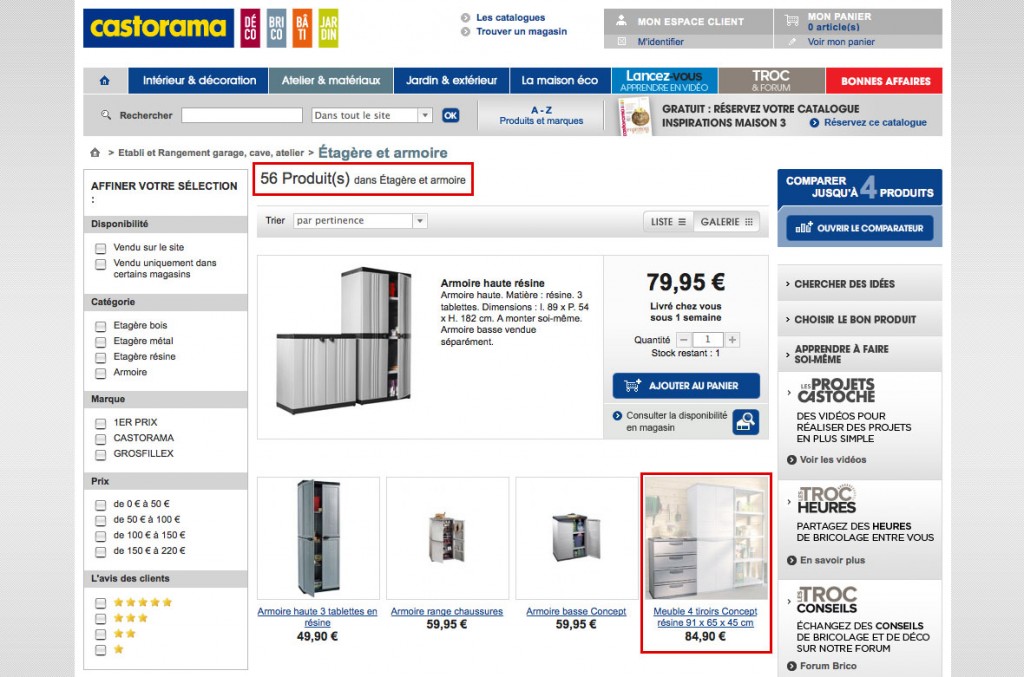1024x677 pixels.
Task: Click the Mon Espace Client person icon
Action: click(622, 21)
